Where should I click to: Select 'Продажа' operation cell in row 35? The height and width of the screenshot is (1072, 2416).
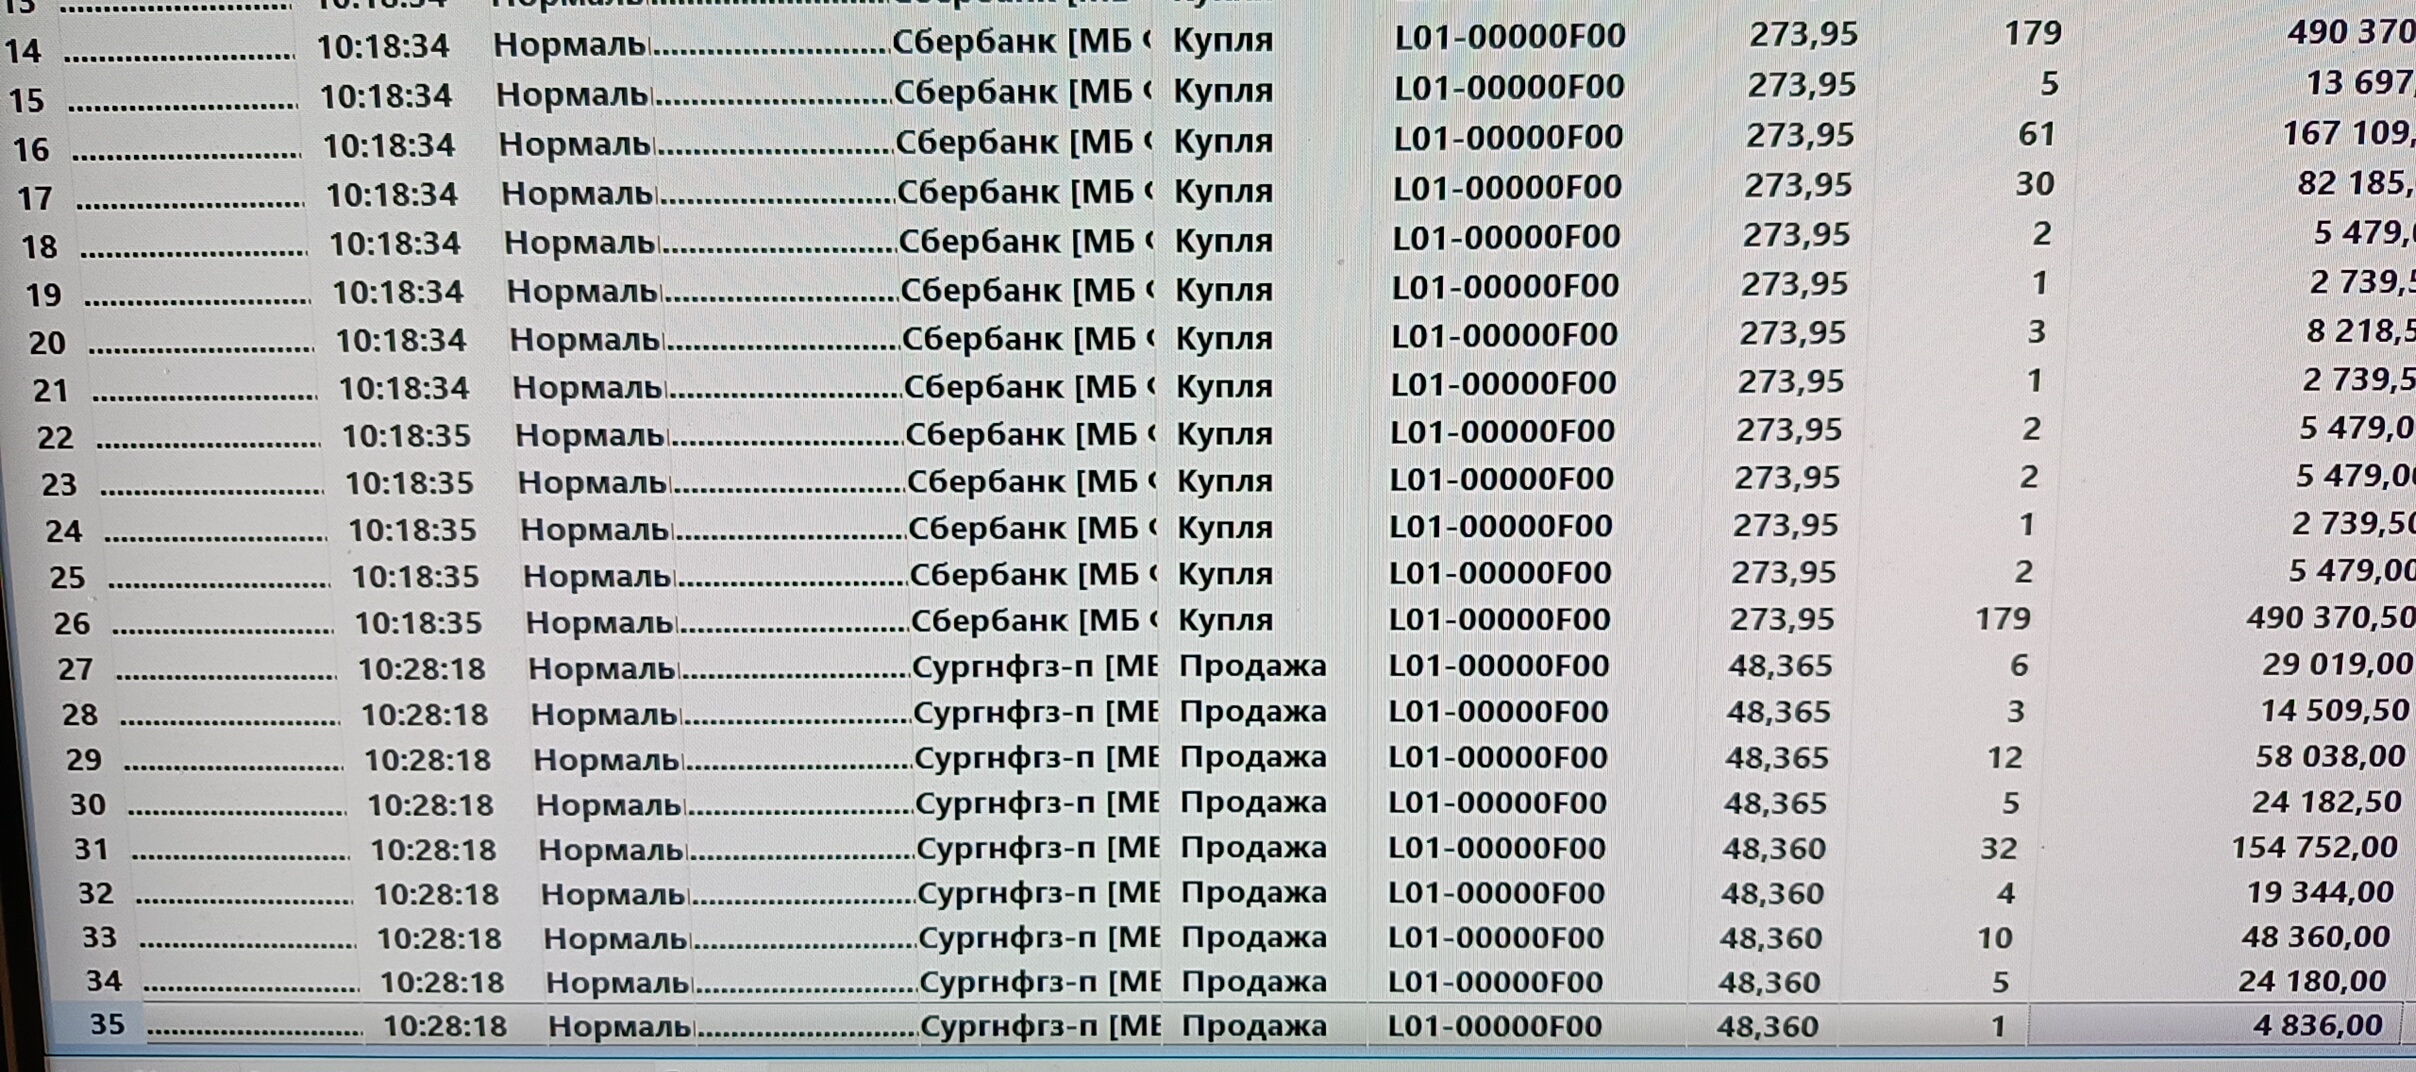coord(1255,1026)
